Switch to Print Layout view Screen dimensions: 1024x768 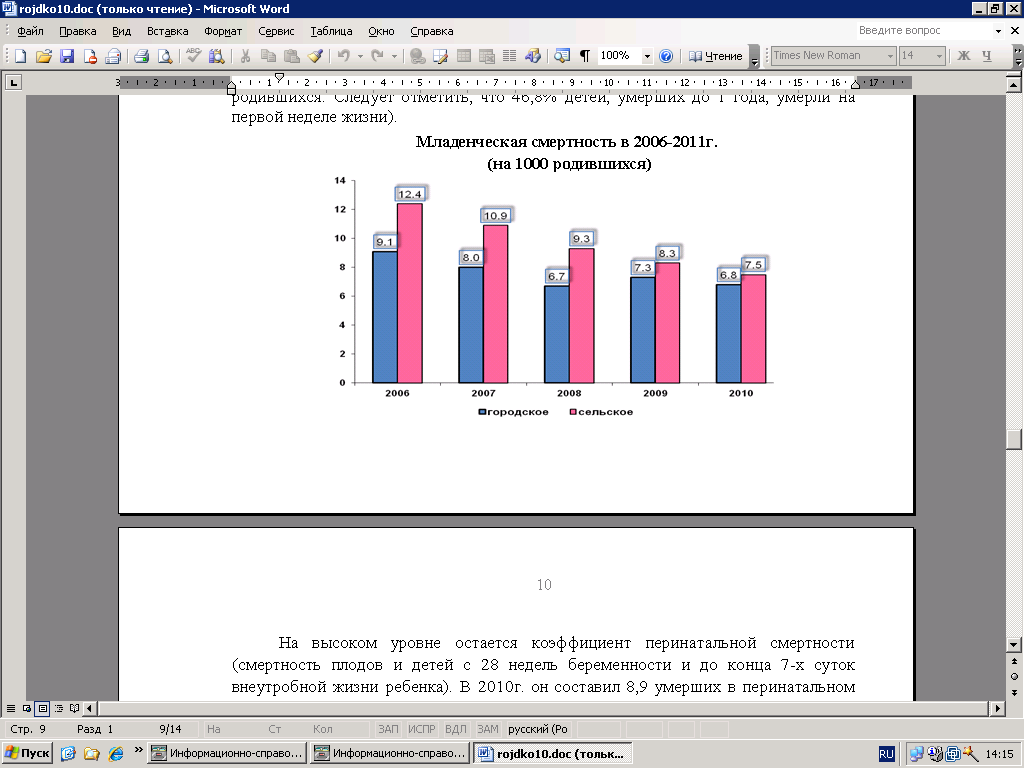(42, 709)
